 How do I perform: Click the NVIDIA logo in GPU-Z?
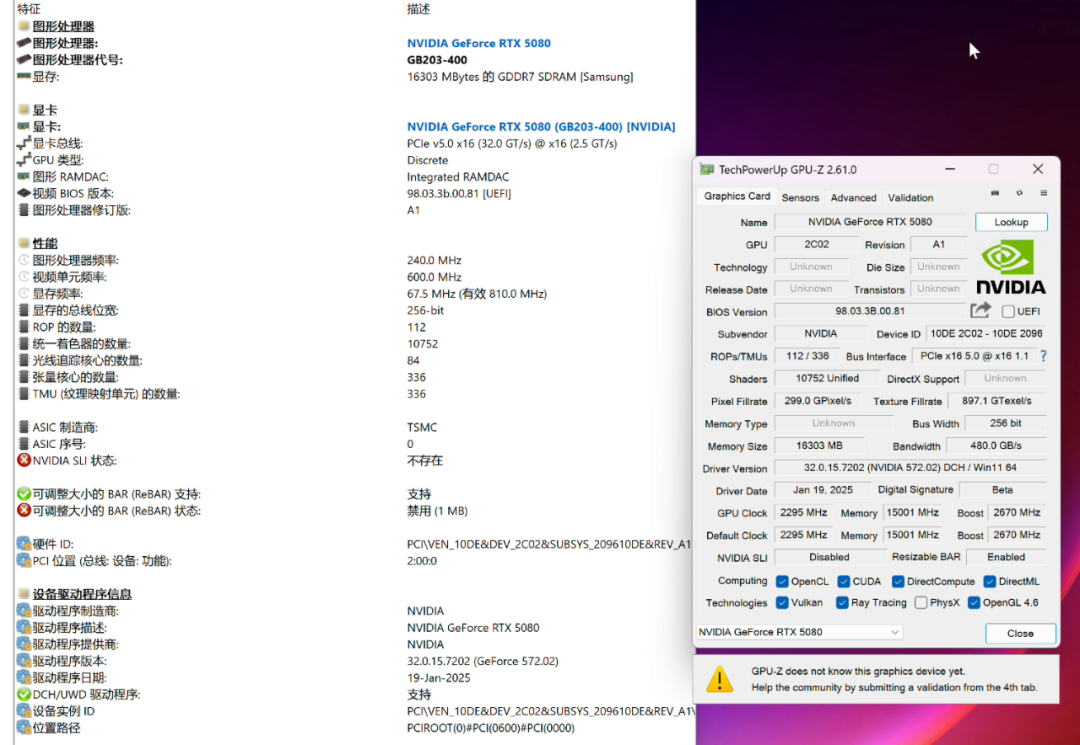tap(1010, 266)
